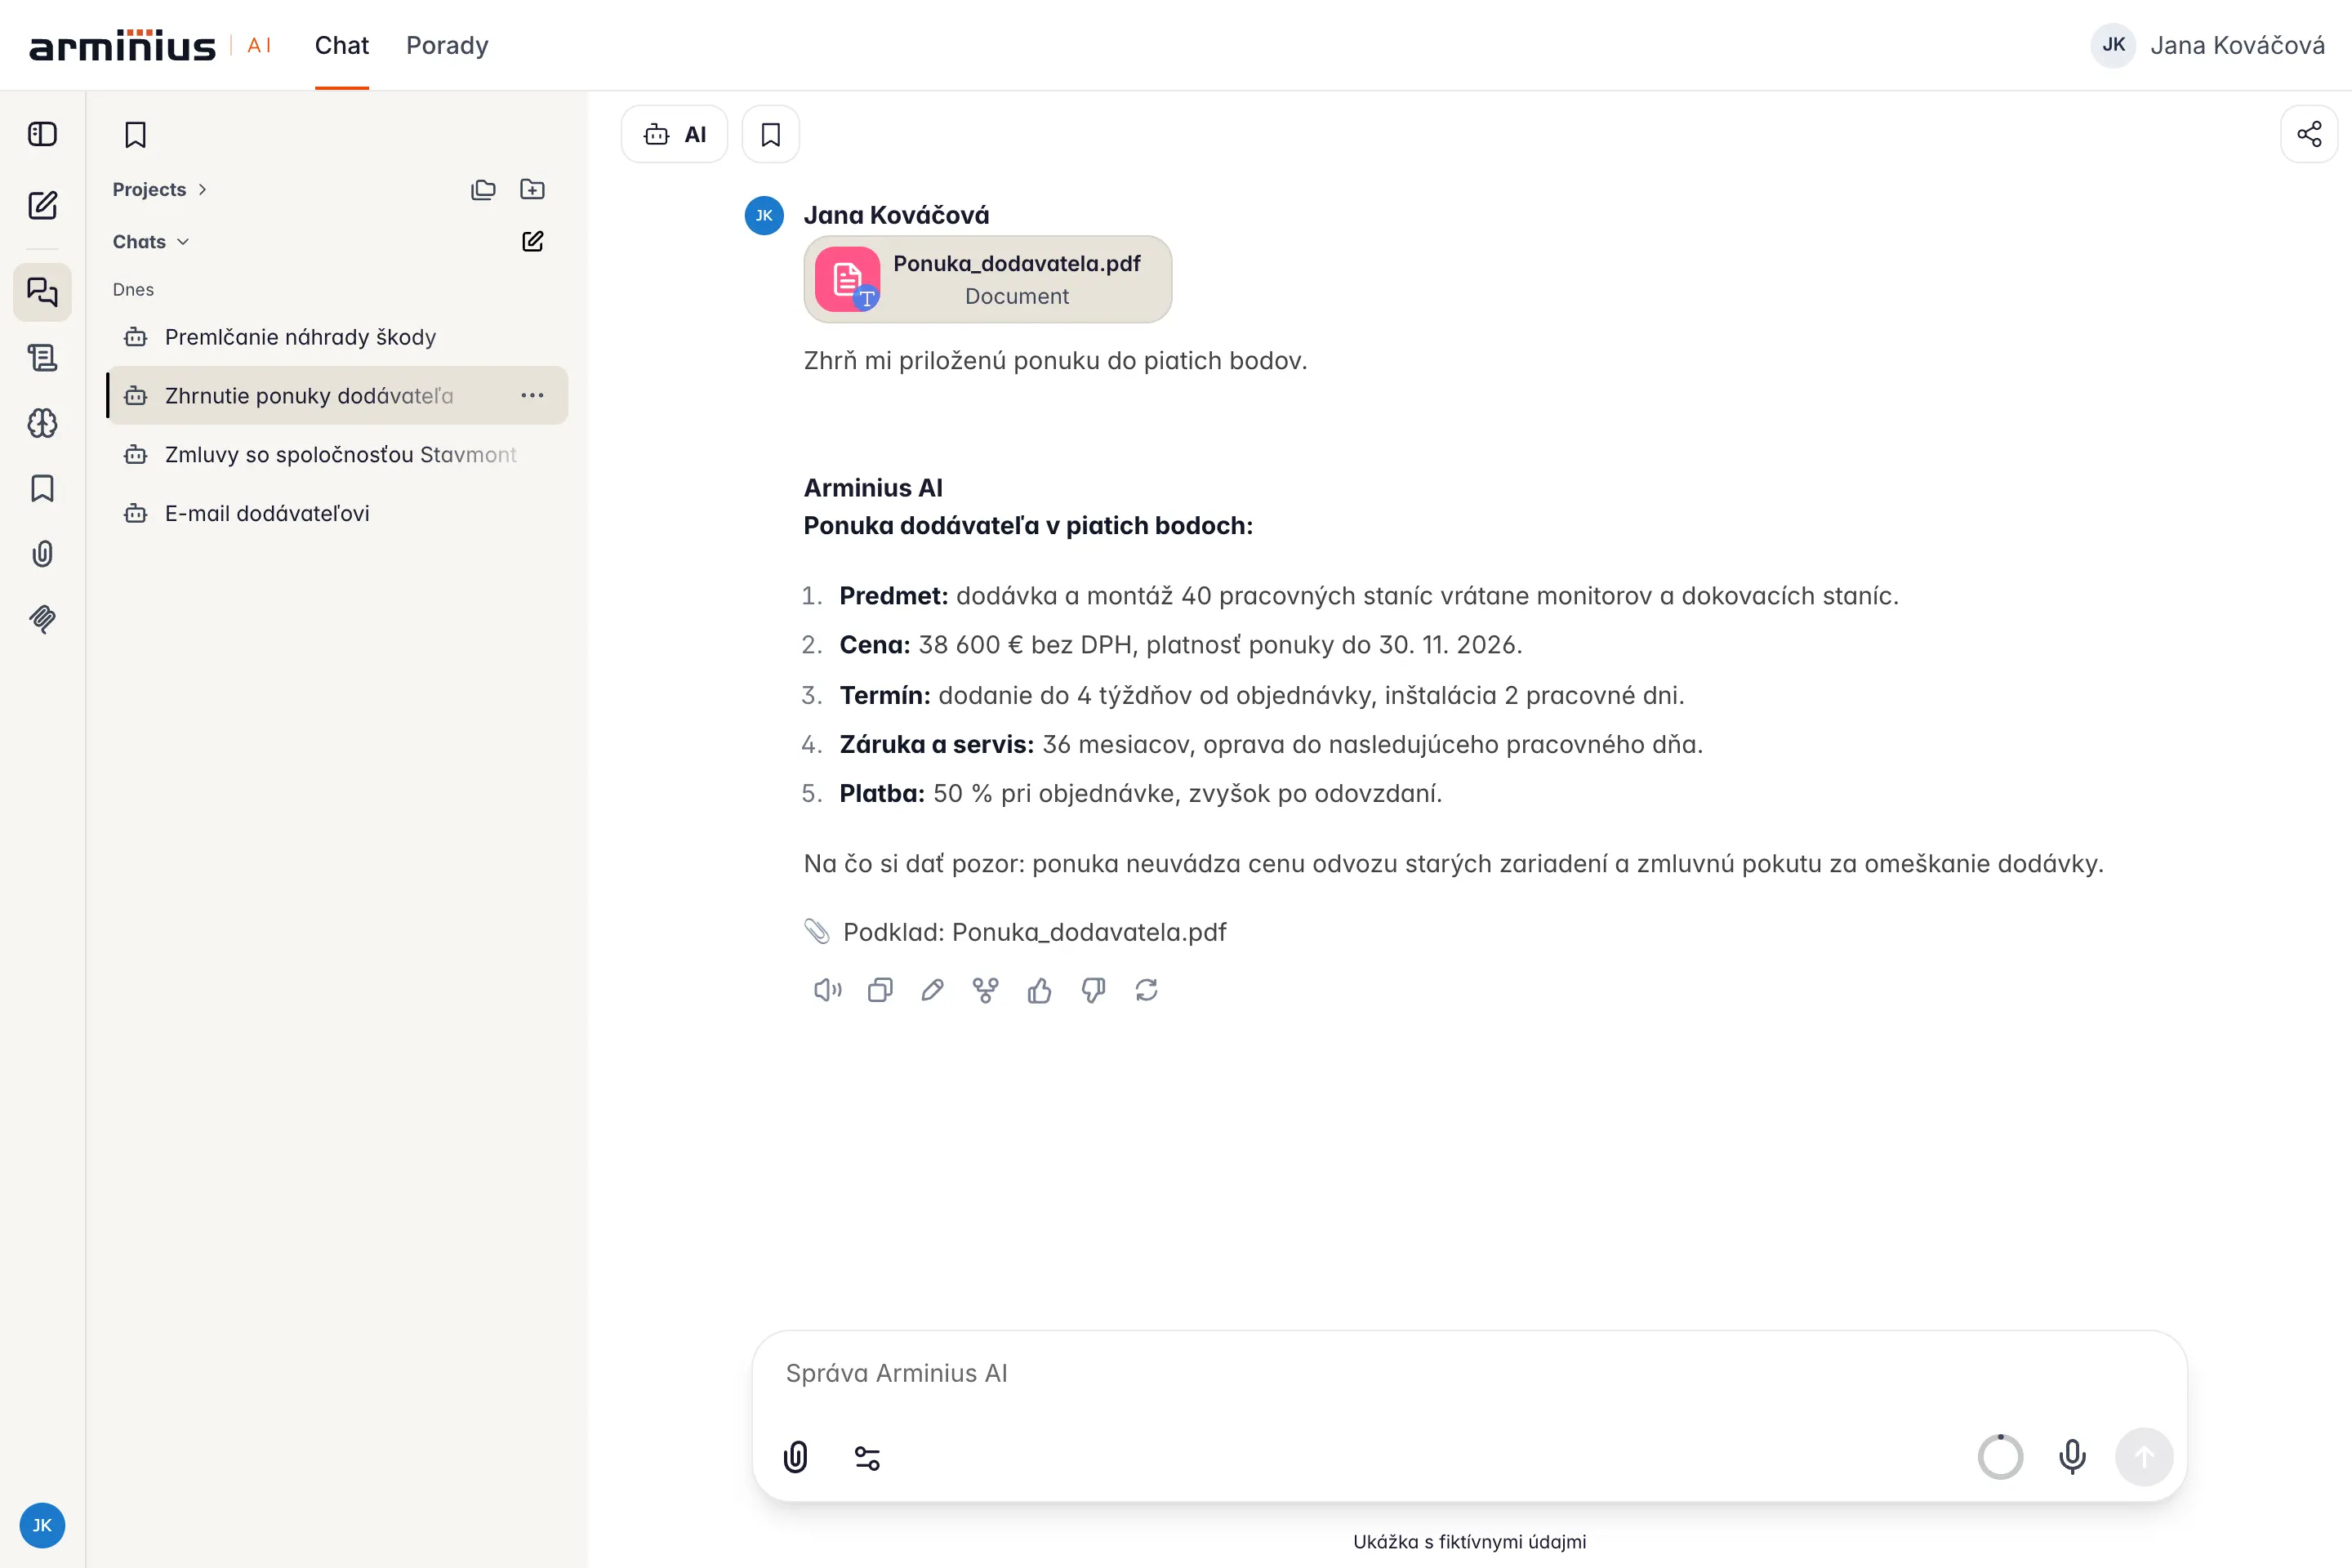This screenshot has height=1568, width=2352.
Task: Click the circular progress indicator in message box
Action: click(x=2000, y=1456)
